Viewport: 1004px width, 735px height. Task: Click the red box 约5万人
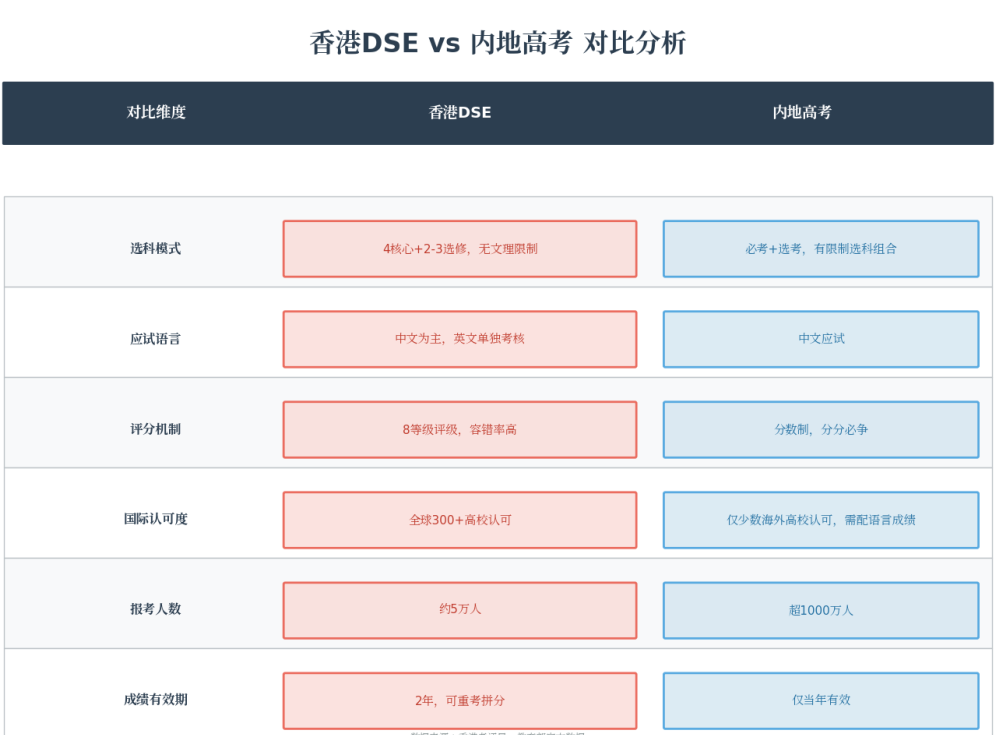tap(460, 610)
